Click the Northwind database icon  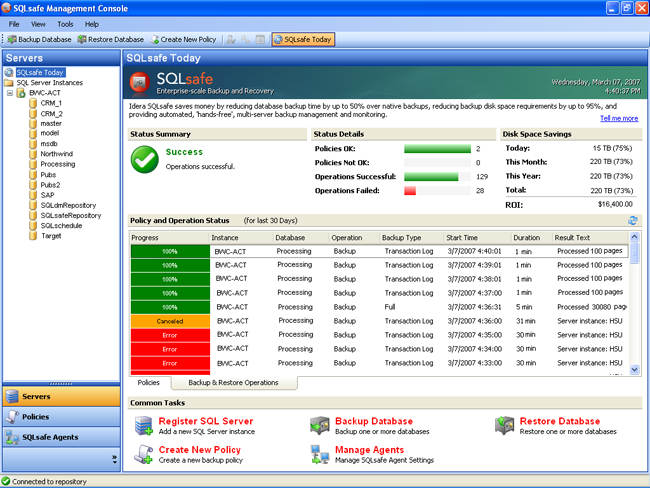pyautogui.click(x=33, y=154)
